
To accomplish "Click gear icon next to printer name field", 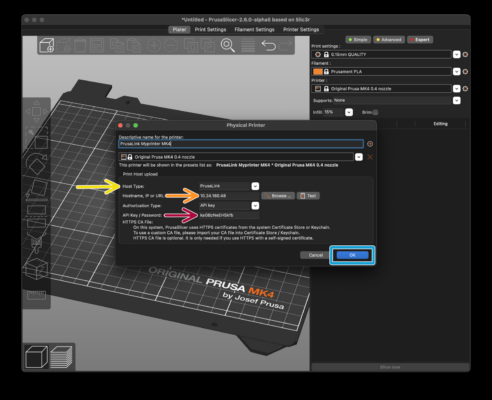I will 370,144.
